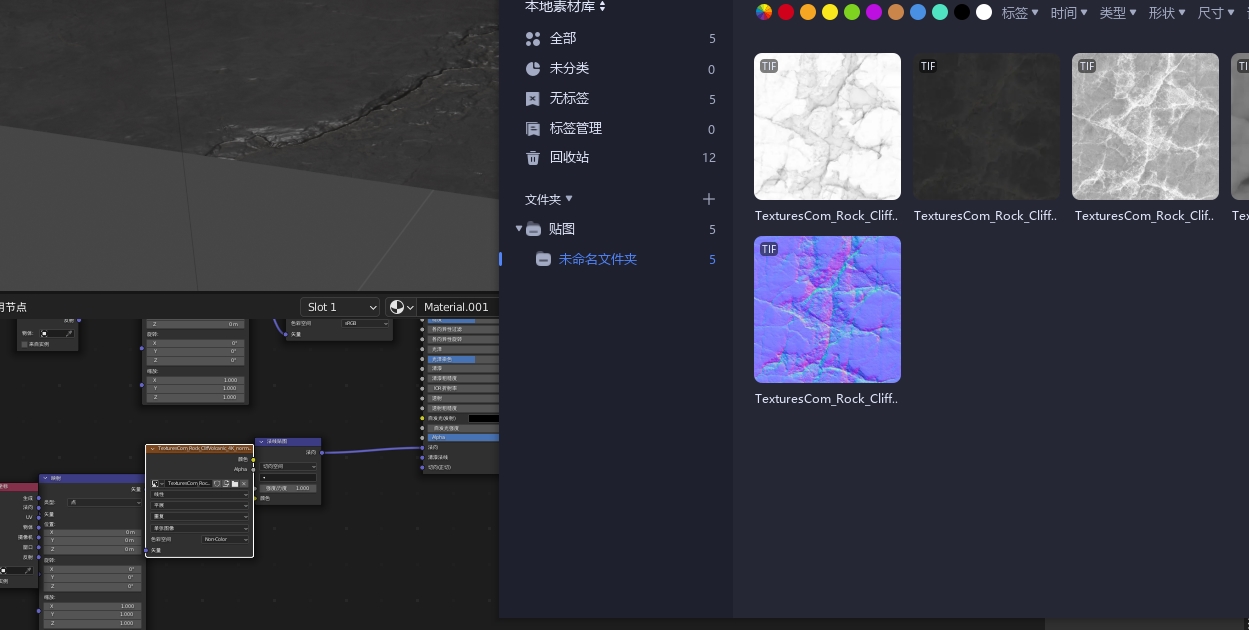Viewport: 1249px width, 630px height.
Task: Open the 平展 projection dropdown
Action: [200, 505]
